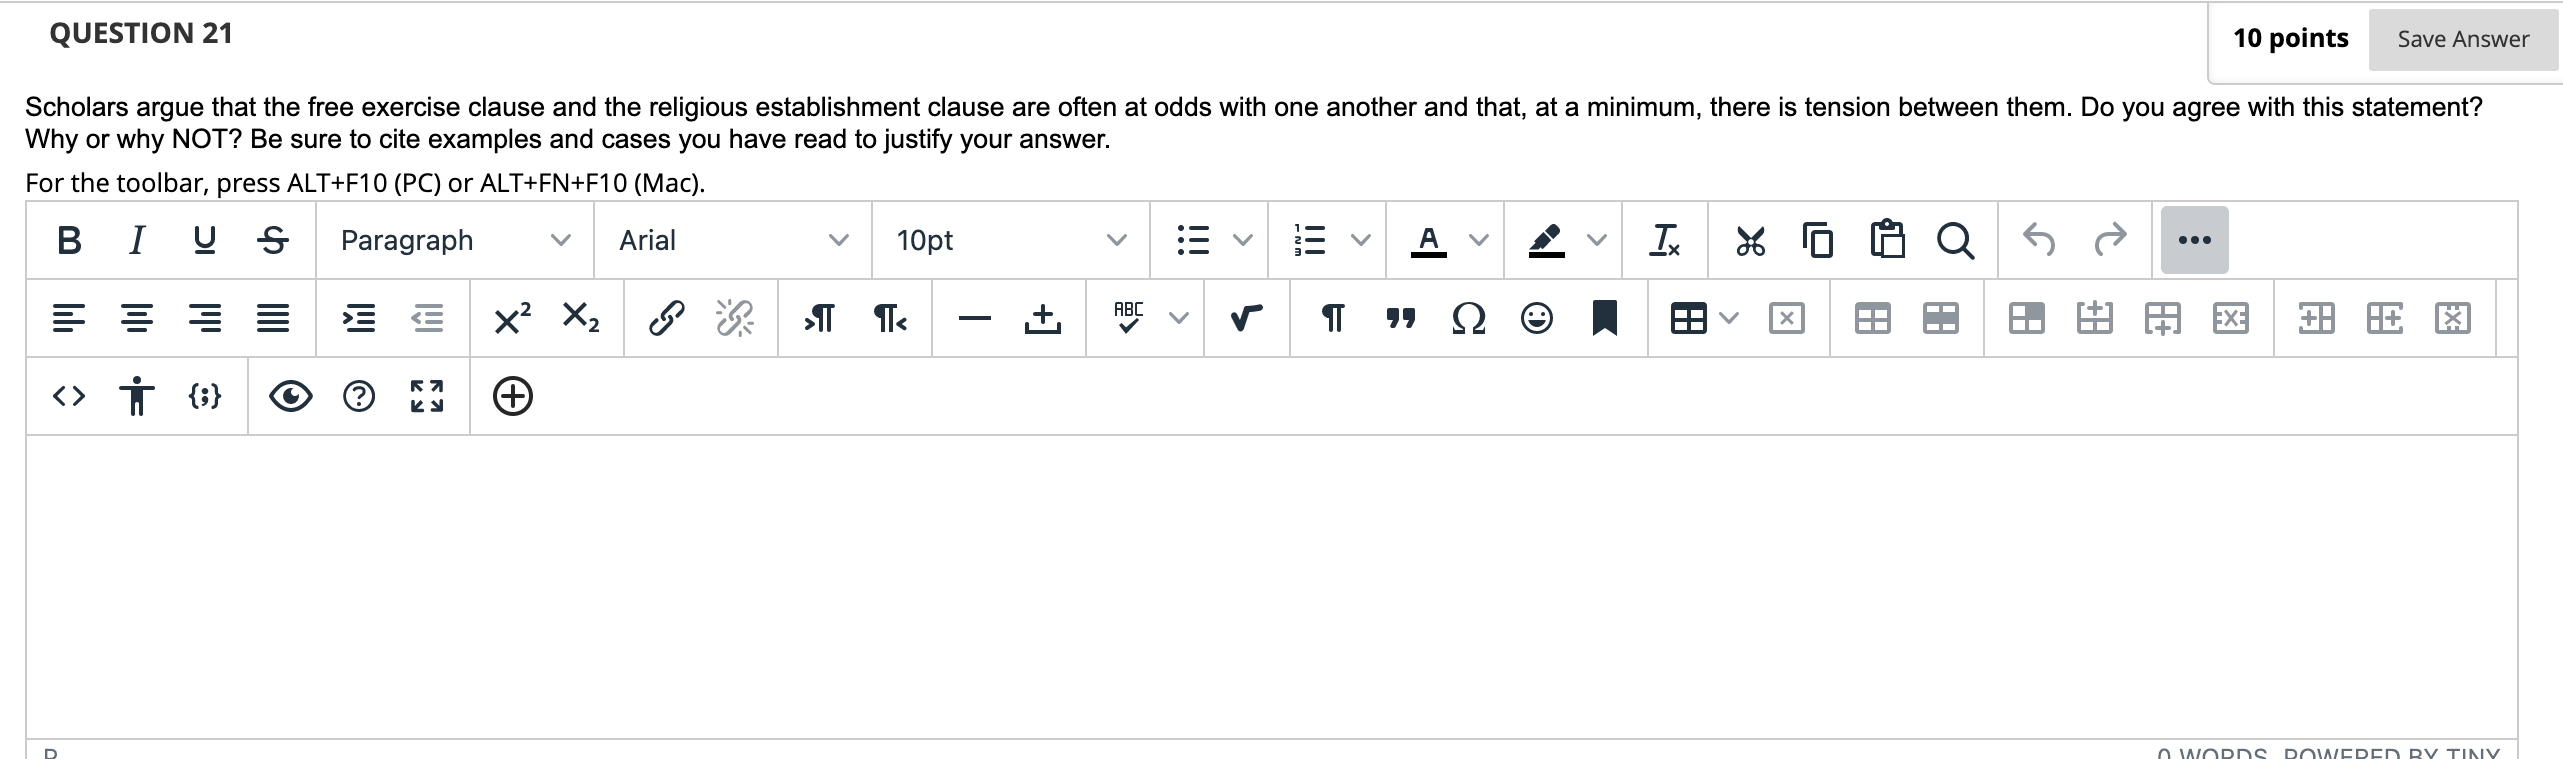Insert a bulleted list
2563x759 pixels.
point(1193,240)
